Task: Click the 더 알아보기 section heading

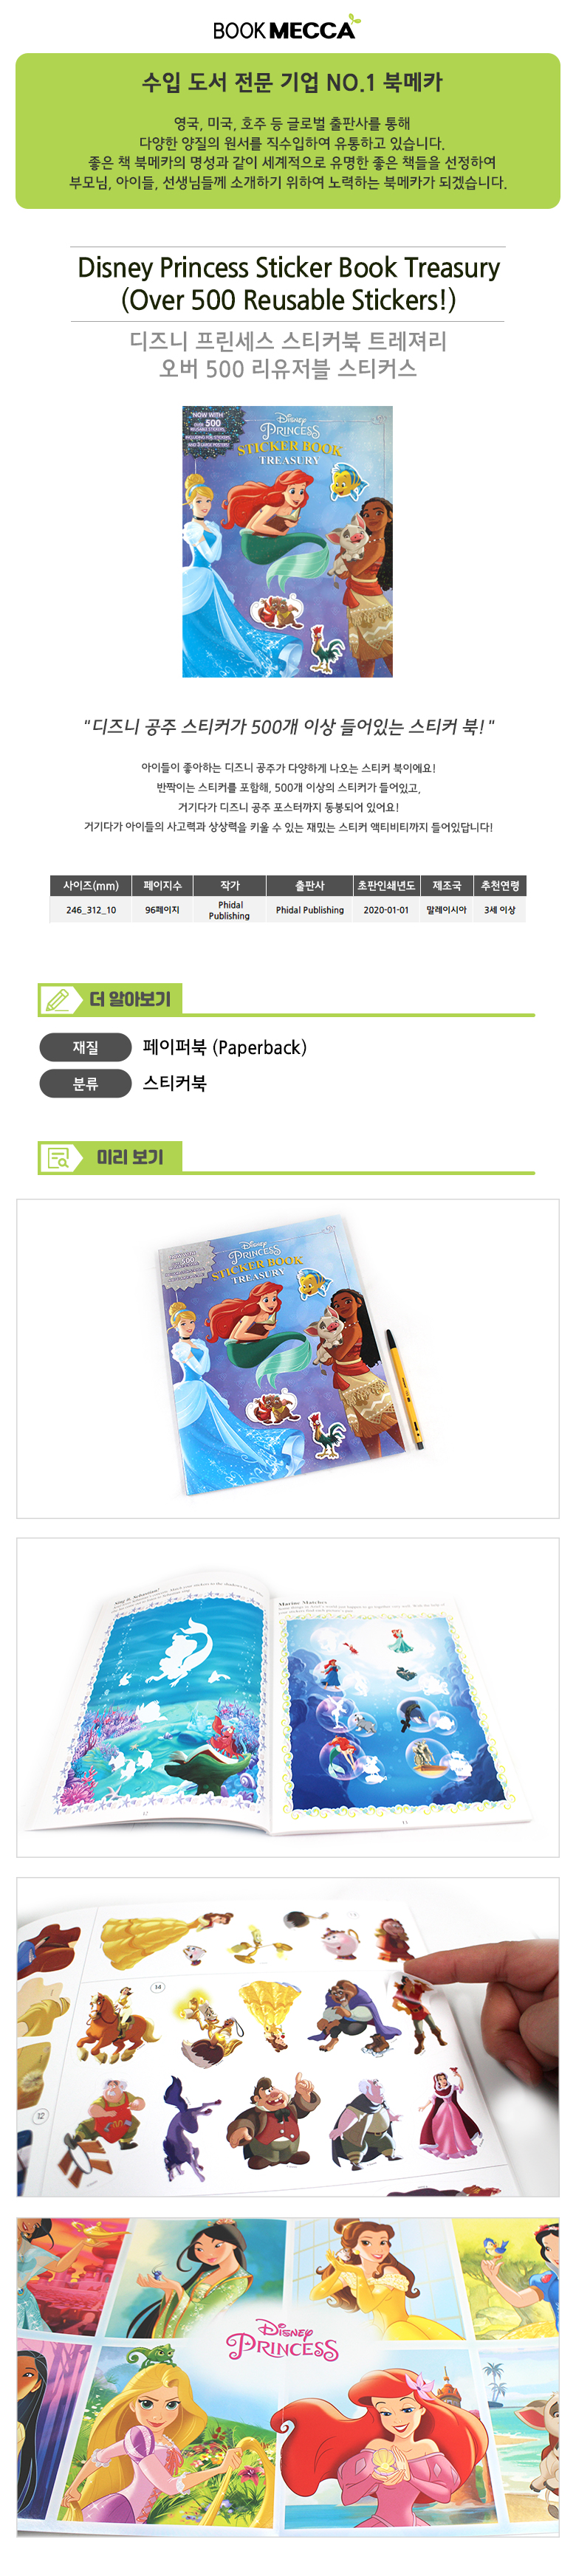Action: [x=130, y=999]
